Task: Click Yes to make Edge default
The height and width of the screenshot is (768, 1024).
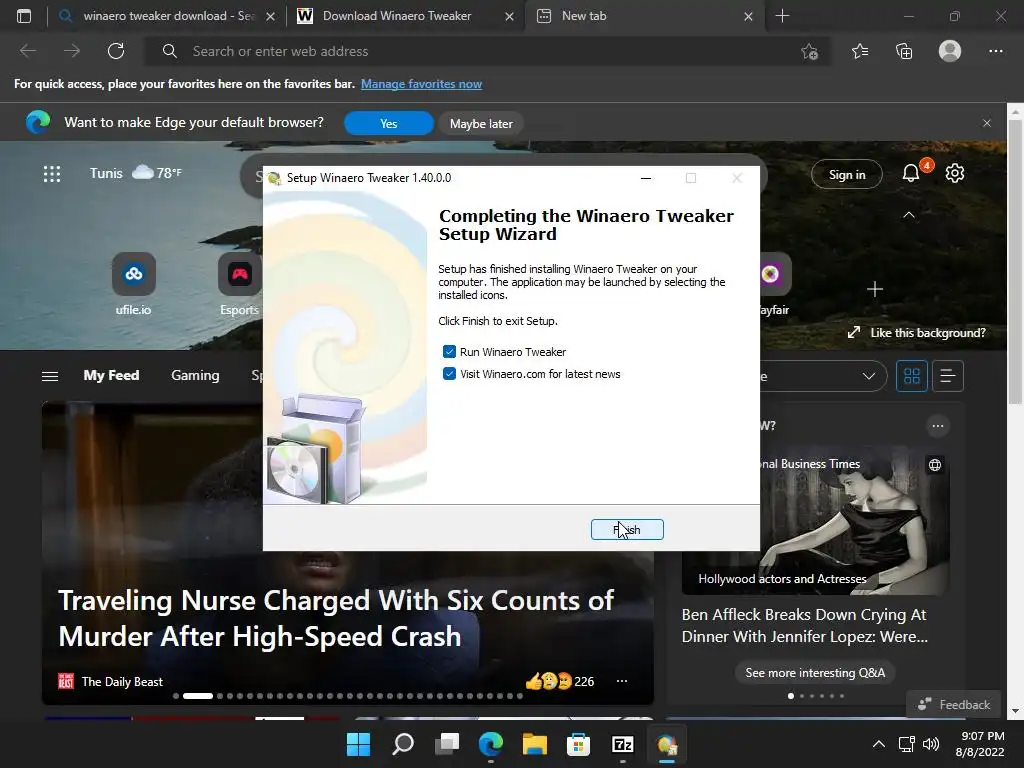Action: pyautogui.click(x=389, y=123)
